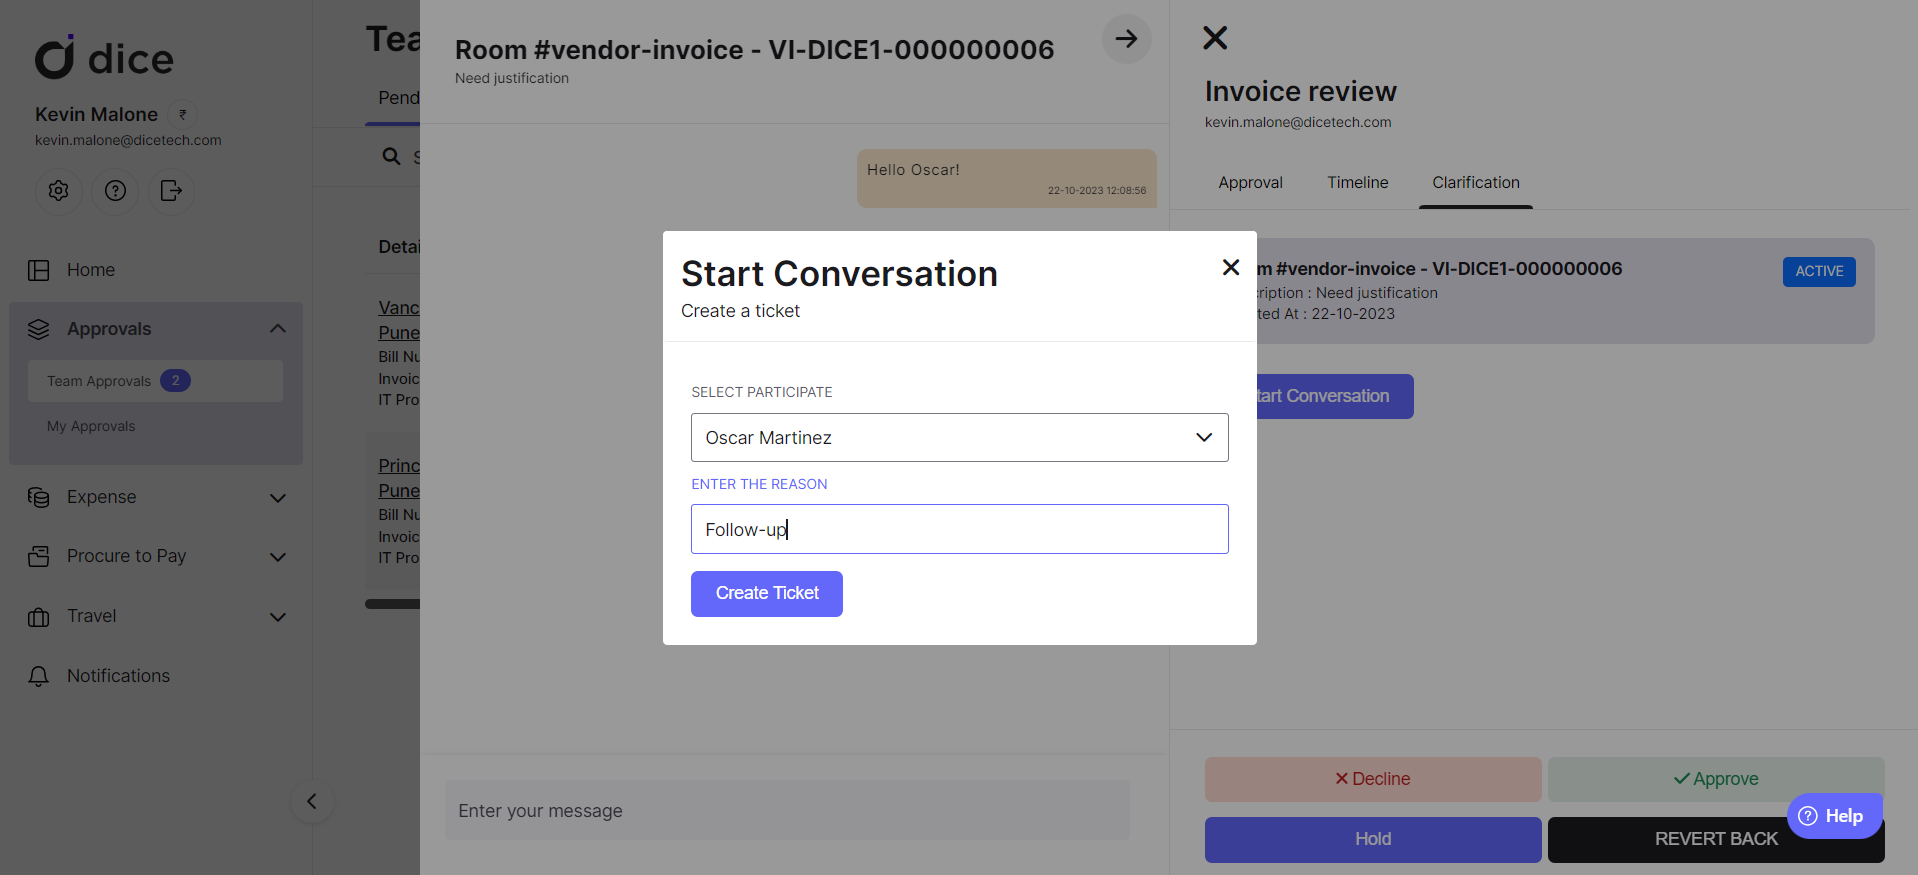Close the Start Conversation dialog
The image size is (1918, 875).
[1231, 267]
